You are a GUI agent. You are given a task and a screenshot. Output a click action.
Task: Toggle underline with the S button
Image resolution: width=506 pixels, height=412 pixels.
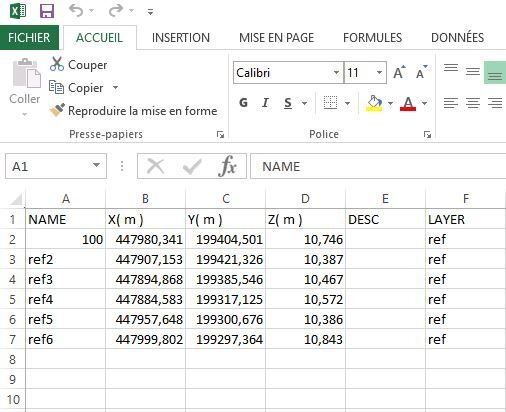pos(288,103)
